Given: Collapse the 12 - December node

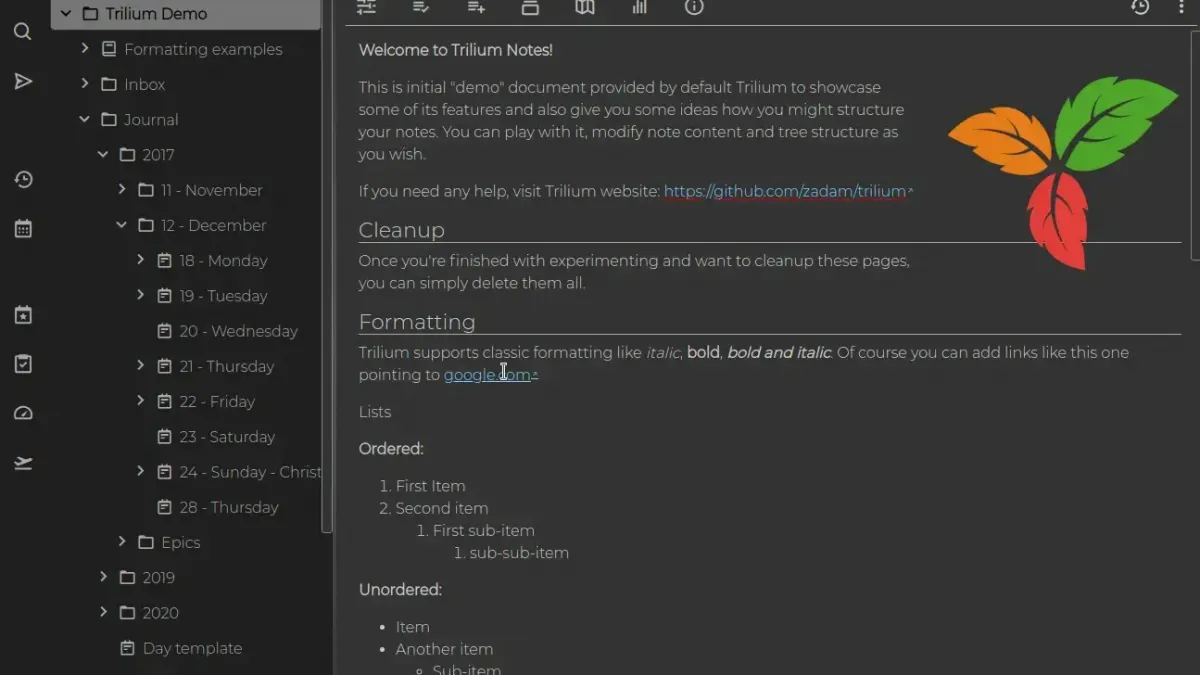Looking at the screenshot, I should click(122, 225).
